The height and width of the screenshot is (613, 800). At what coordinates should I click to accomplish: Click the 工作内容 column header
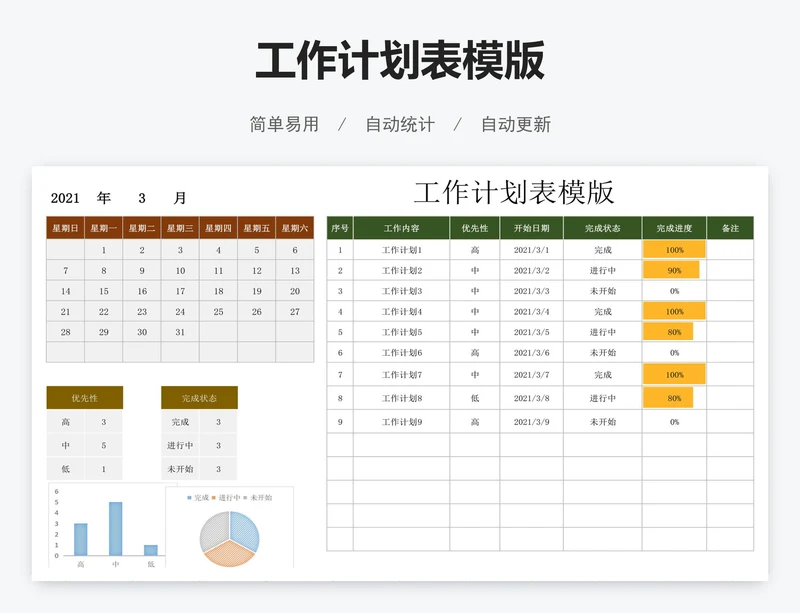[402, 228]
